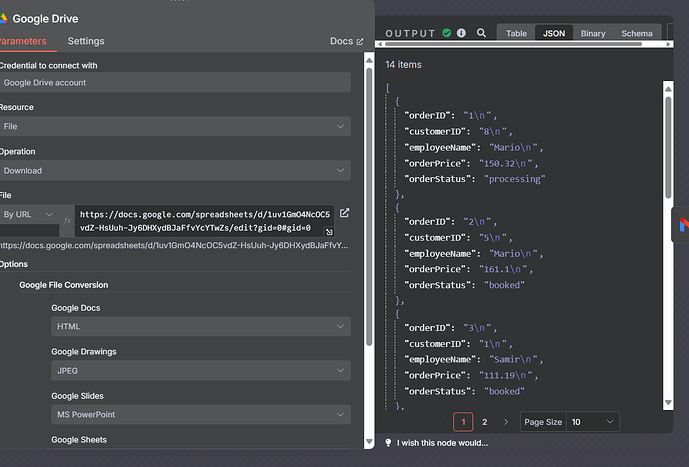
Task: Click the fx expression icon
Action: pyautogui.click(x=67, y=221)
